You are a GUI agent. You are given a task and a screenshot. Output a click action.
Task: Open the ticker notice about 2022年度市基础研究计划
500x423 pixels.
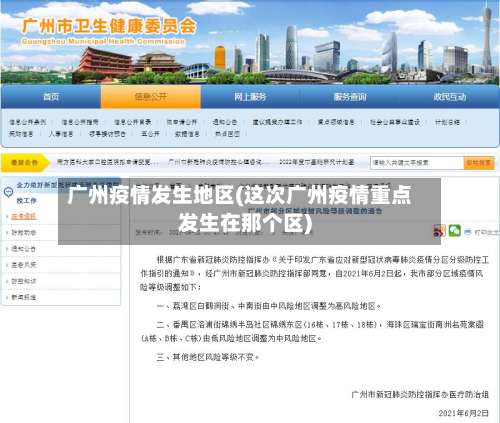coord(317,162)
